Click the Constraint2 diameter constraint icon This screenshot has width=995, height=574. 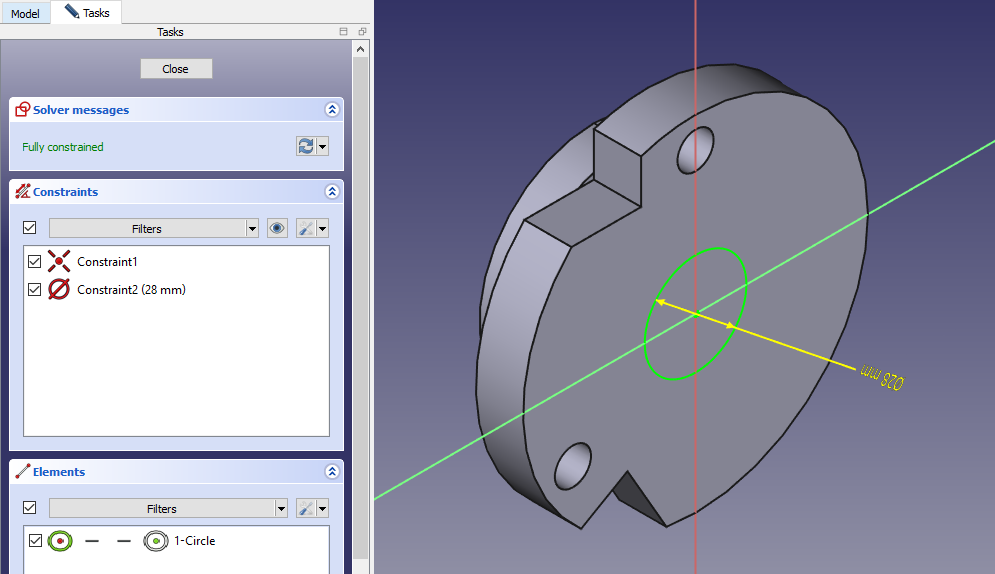click(60, 290)
